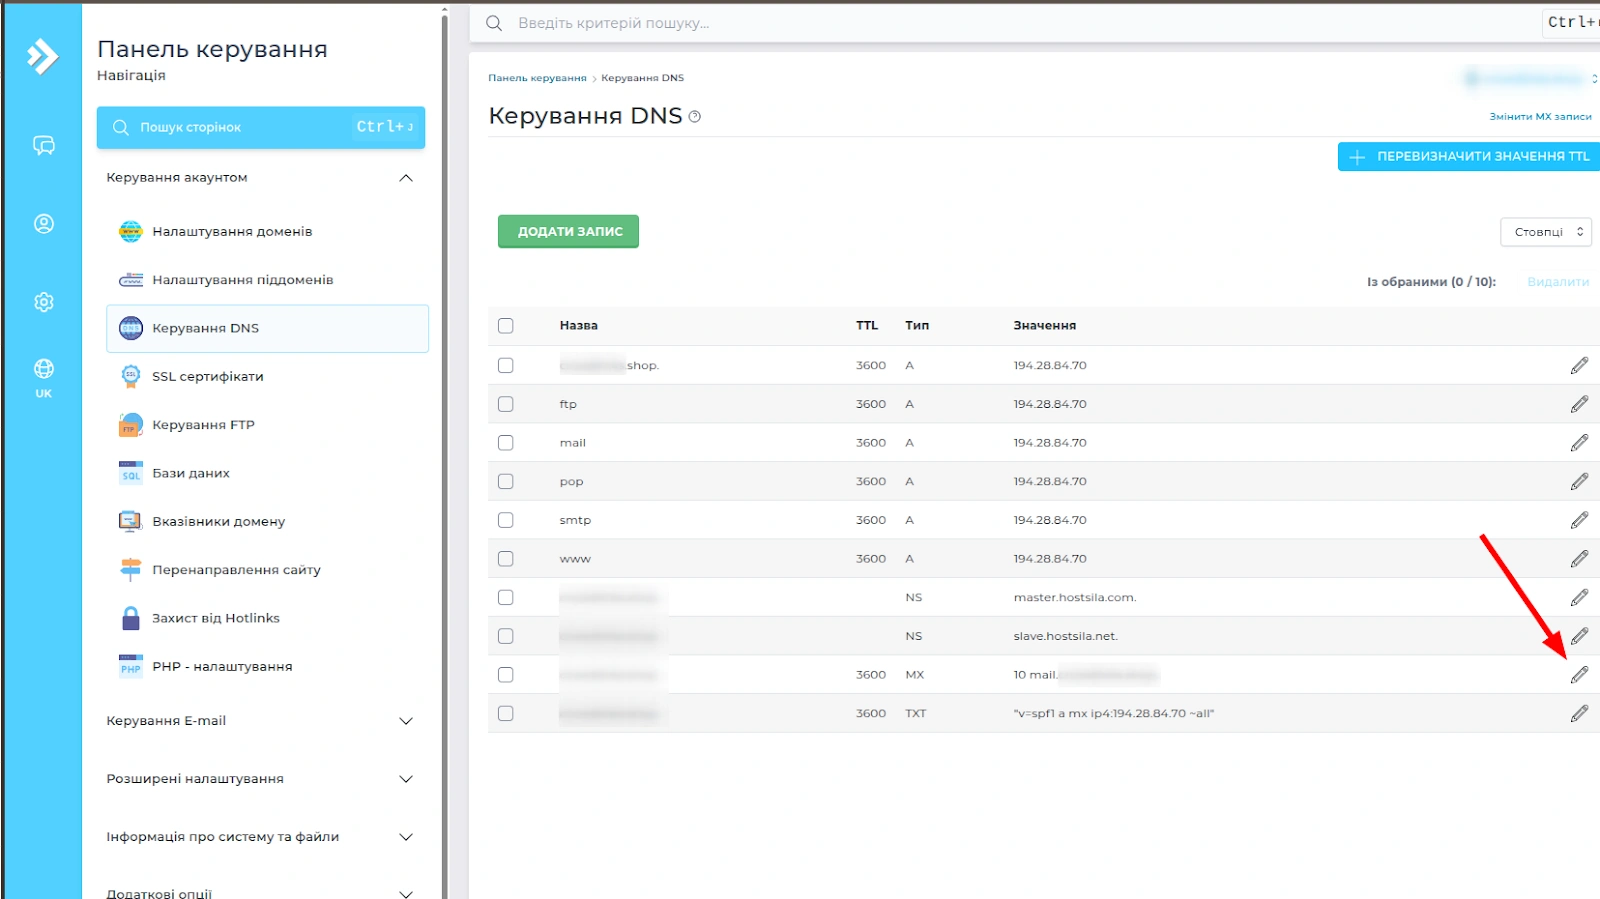Open the settings gear sidebar icon
The image size is (1600, 899).
tap(44, 302)
